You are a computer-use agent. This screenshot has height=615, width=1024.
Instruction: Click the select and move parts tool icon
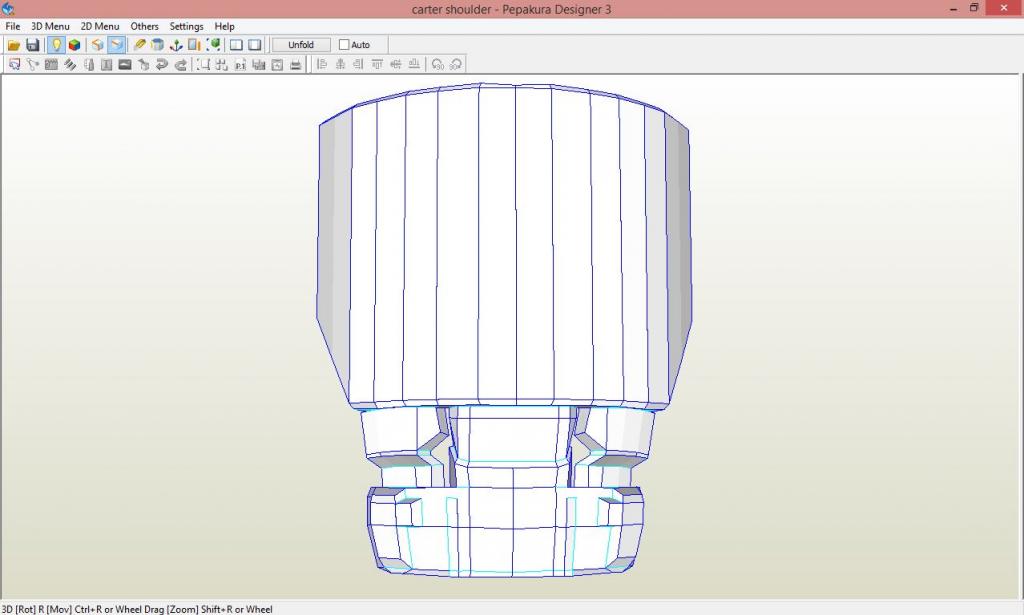[14, 64]
